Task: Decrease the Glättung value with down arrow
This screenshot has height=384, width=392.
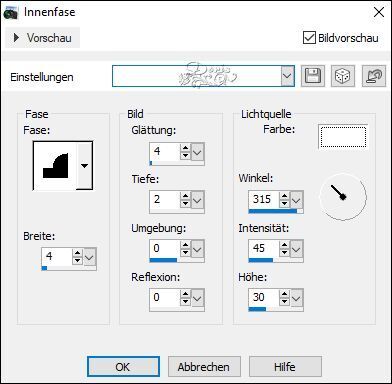Action: tap(185, 156)
